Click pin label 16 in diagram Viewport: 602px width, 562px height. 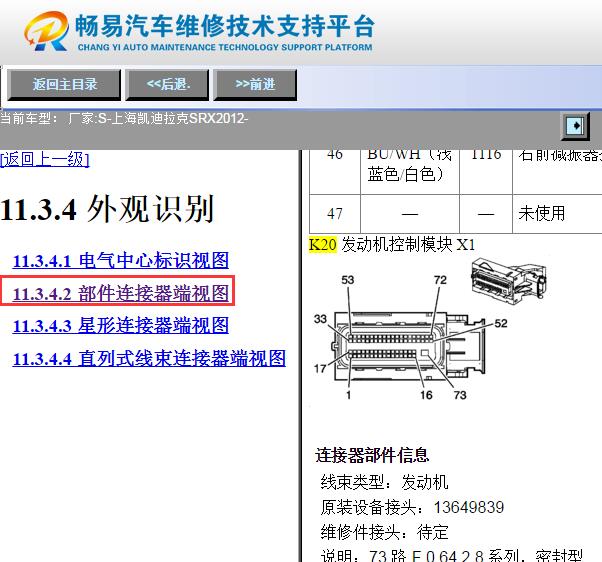[426, 395]
